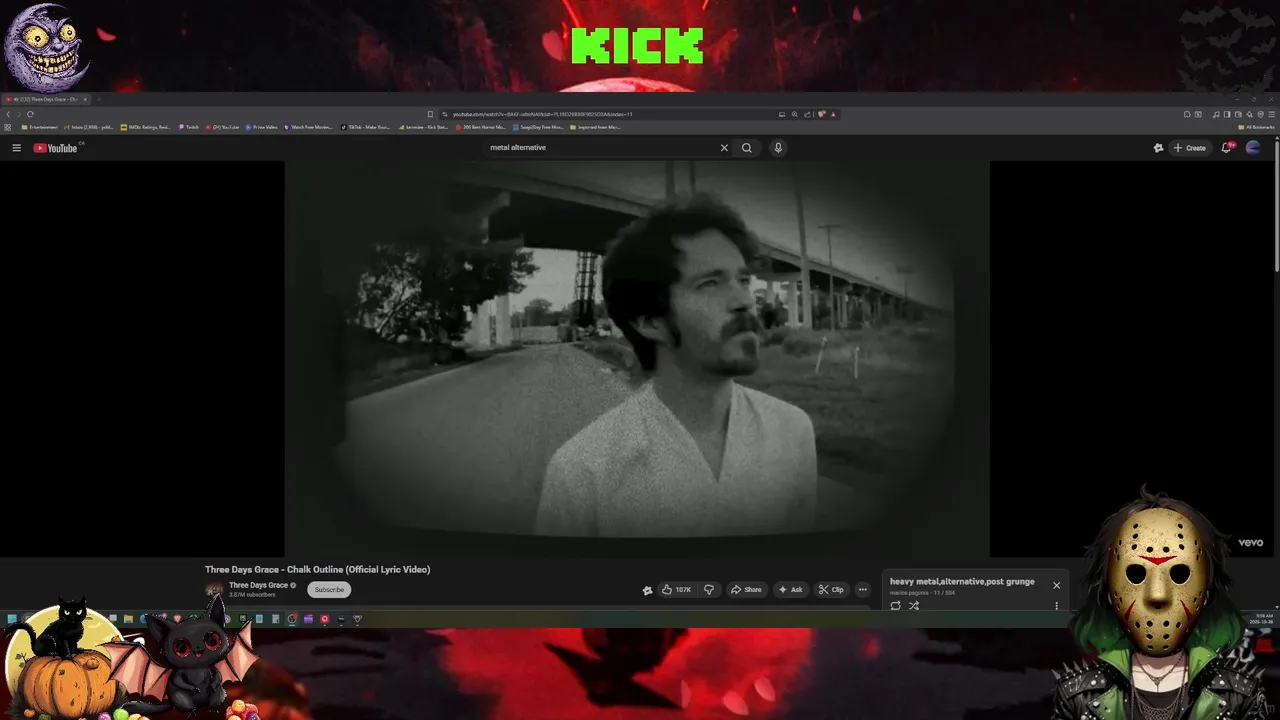The height and width of the screenshot is (720, 1280).
Task: Toggle playlist shuffle
Action: tap(913, 606)
